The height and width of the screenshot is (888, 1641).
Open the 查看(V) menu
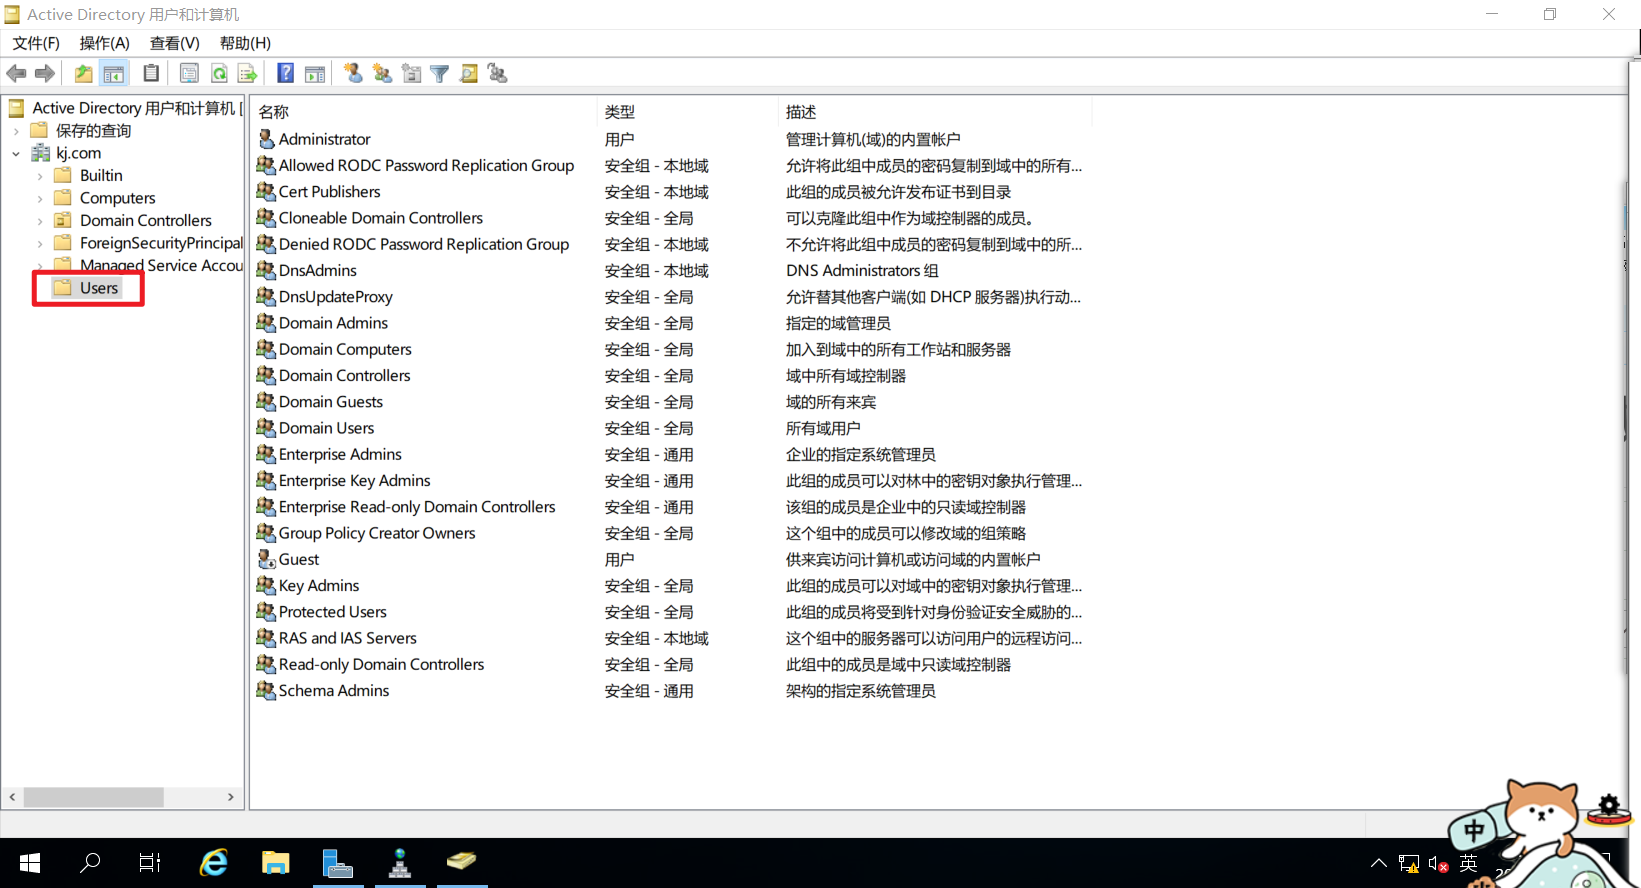pos(175,43)
